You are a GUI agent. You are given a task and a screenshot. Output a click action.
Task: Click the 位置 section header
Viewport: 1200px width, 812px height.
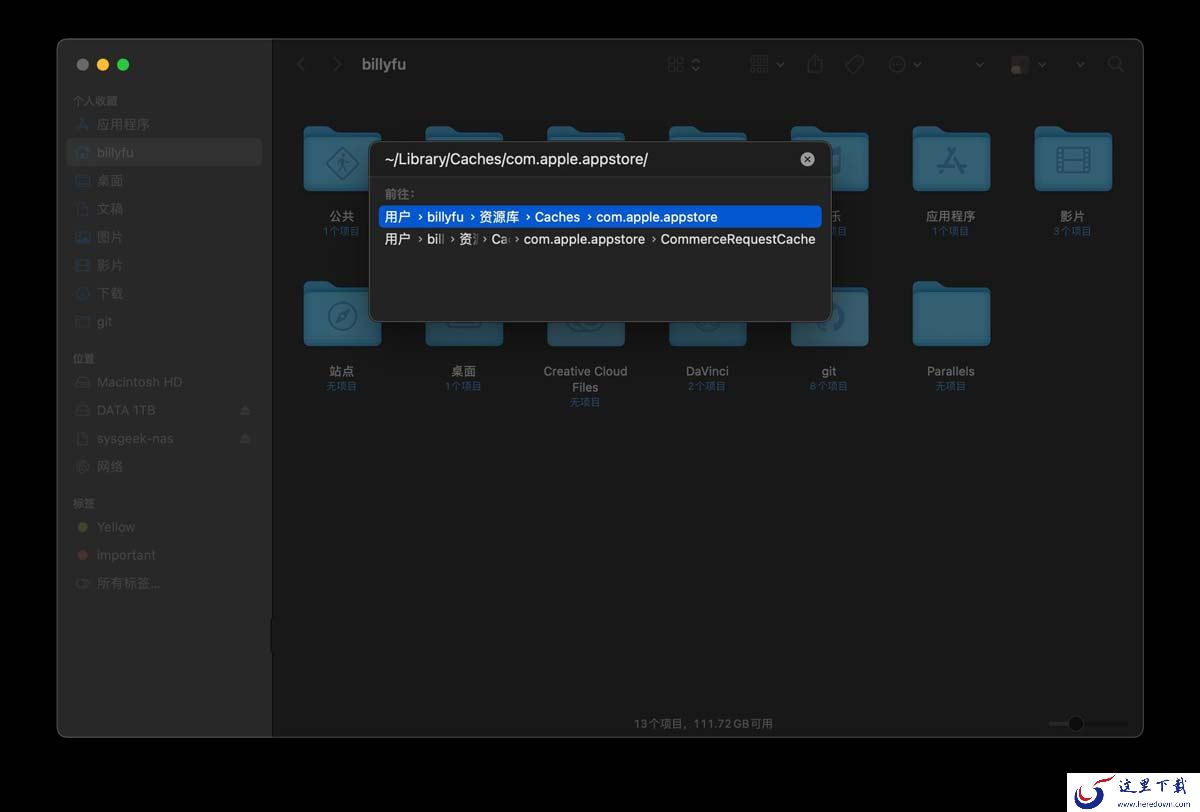click(x=84, y=358)
